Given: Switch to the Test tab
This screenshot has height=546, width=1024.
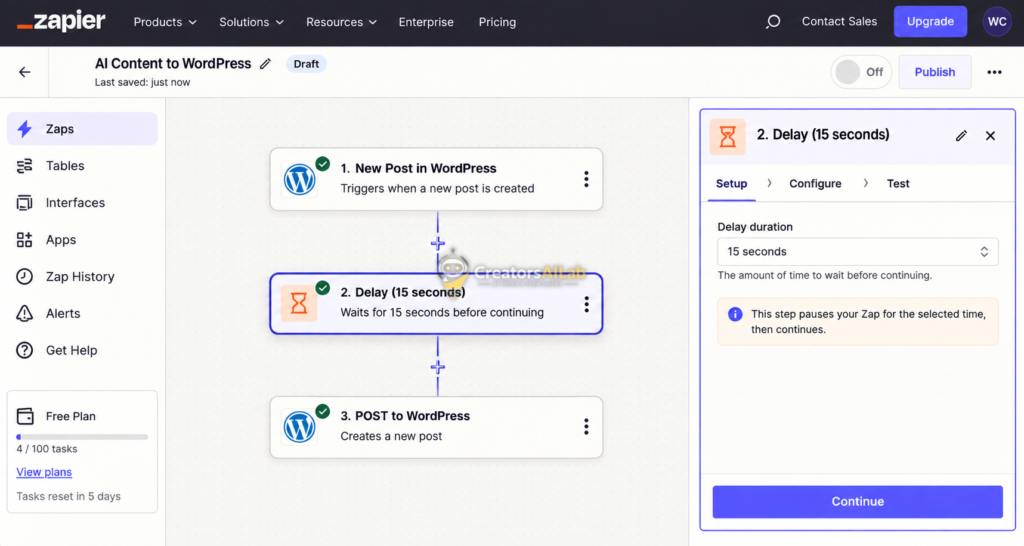Looking at the screenshot, I should [898, 184].
